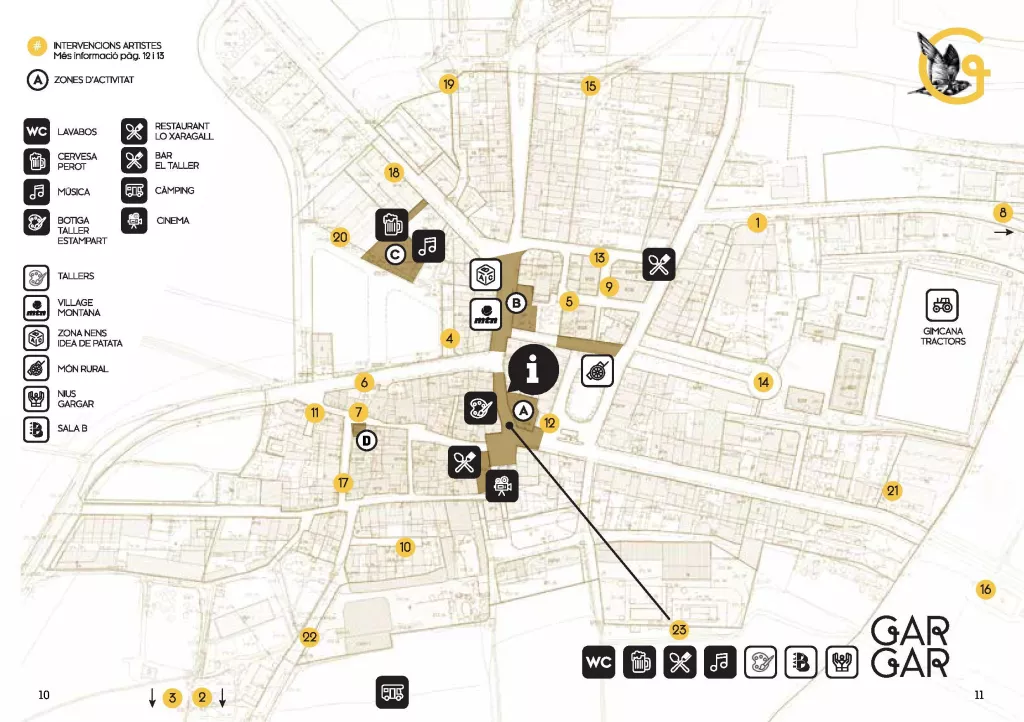Select yellow marker number 1
The width and height of the screenshot is (1024, 722).
coord(758,223)
